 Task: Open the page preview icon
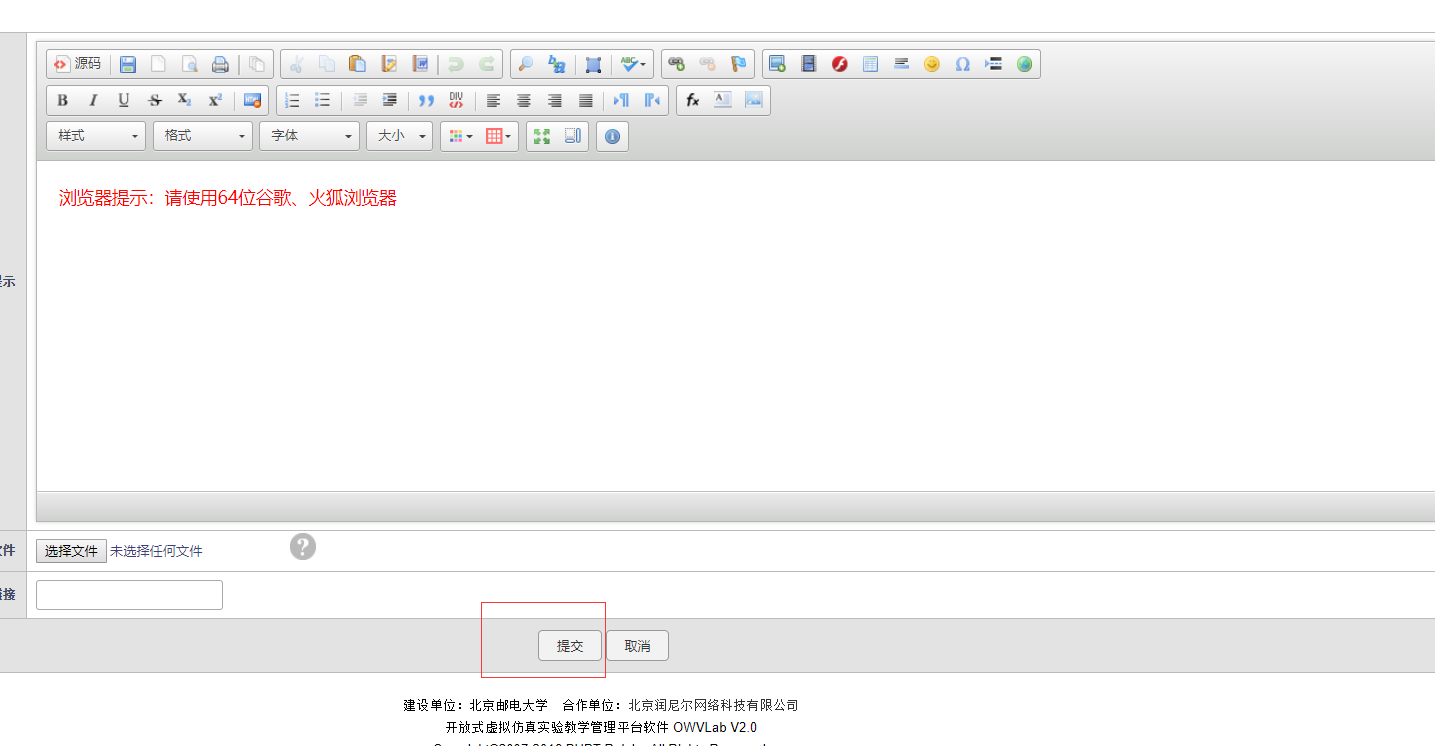click(x=189, y=64)
